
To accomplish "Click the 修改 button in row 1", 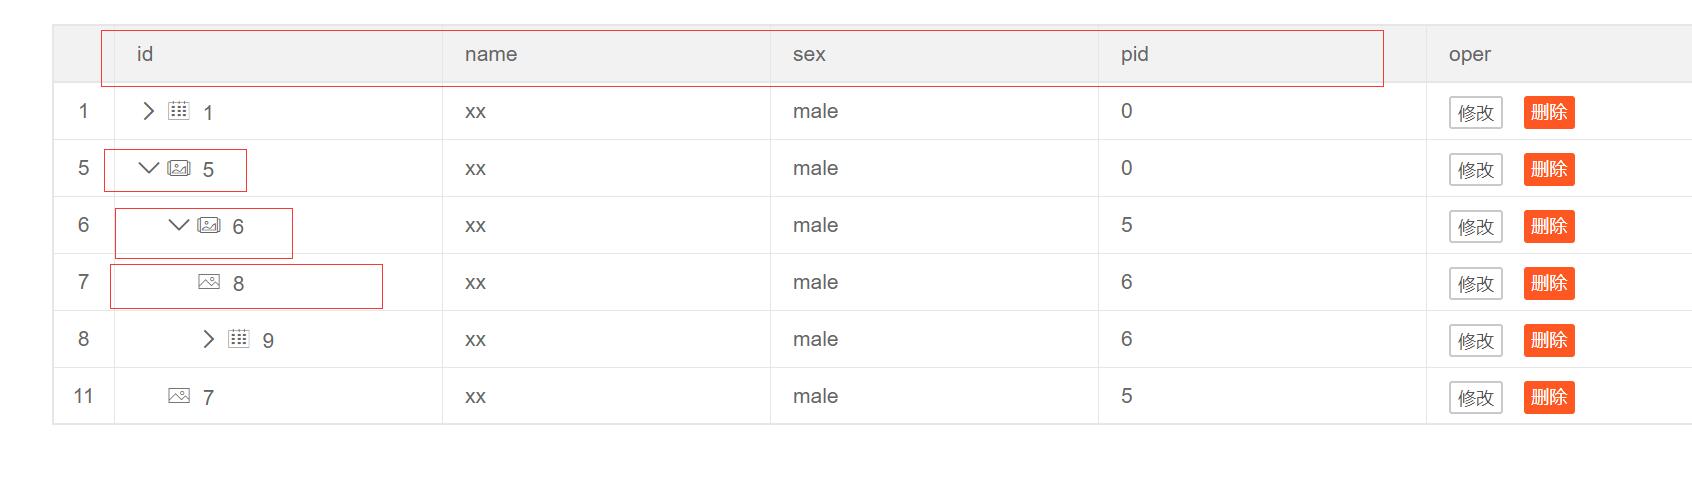I will [x=1475, y=112].
